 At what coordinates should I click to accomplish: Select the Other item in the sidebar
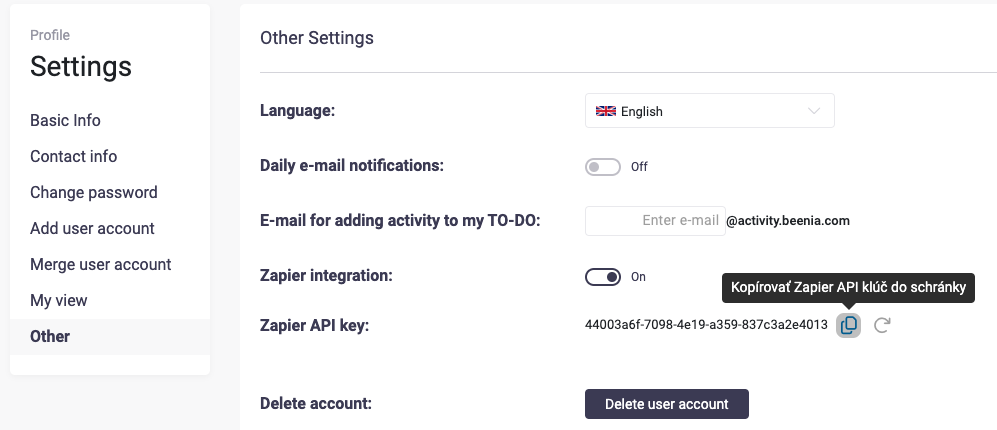coord(50,336)
